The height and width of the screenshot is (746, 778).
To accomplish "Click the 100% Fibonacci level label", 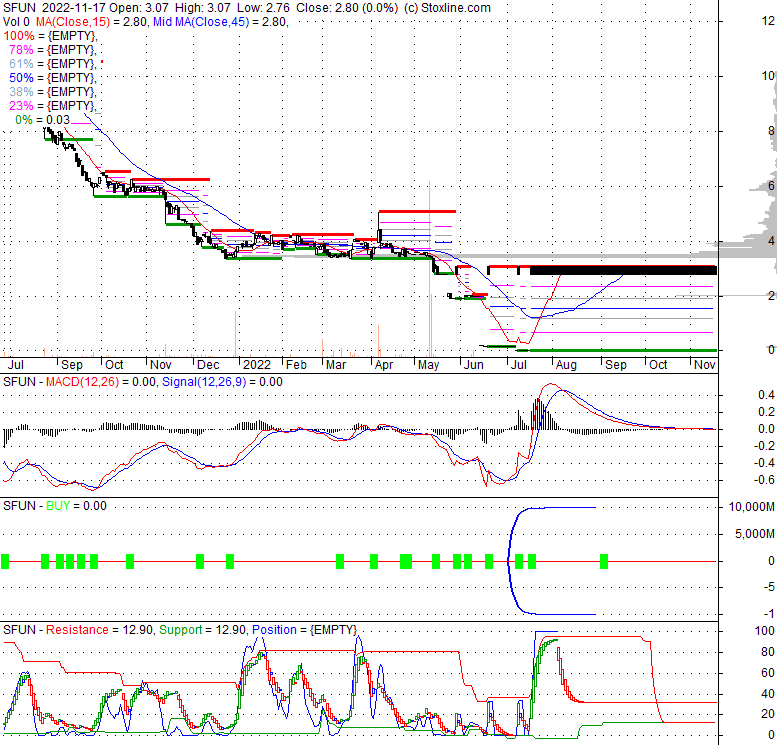I will tap(50, 35).
